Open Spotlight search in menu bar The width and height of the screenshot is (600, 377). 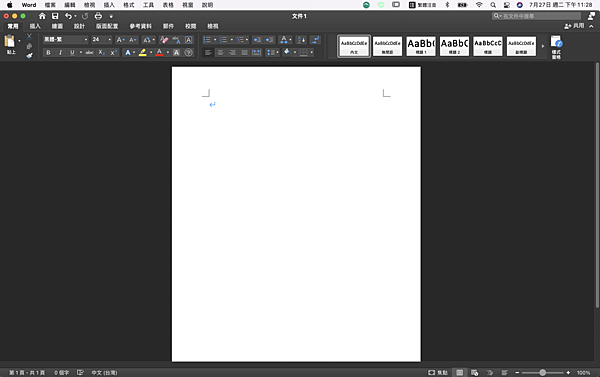493,5
